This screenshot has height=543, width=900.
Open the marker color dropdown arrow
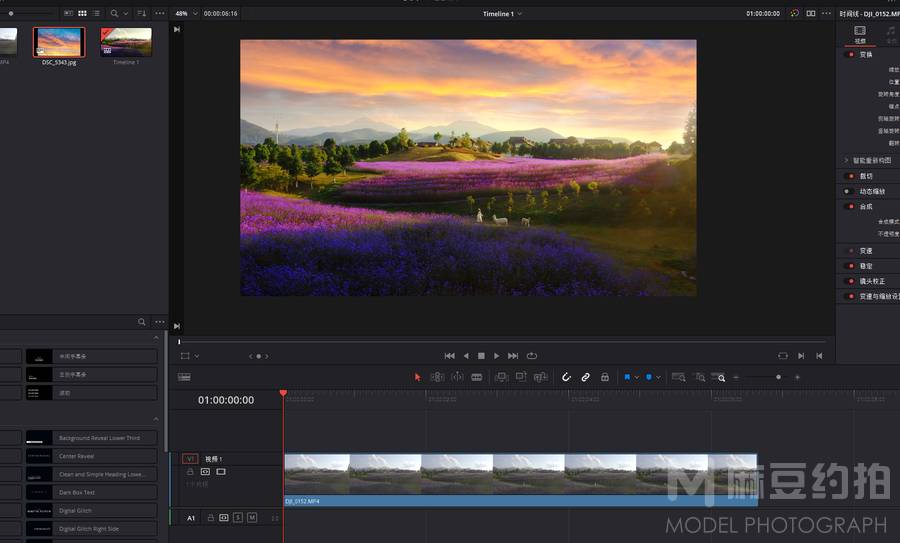pos(658,378)
